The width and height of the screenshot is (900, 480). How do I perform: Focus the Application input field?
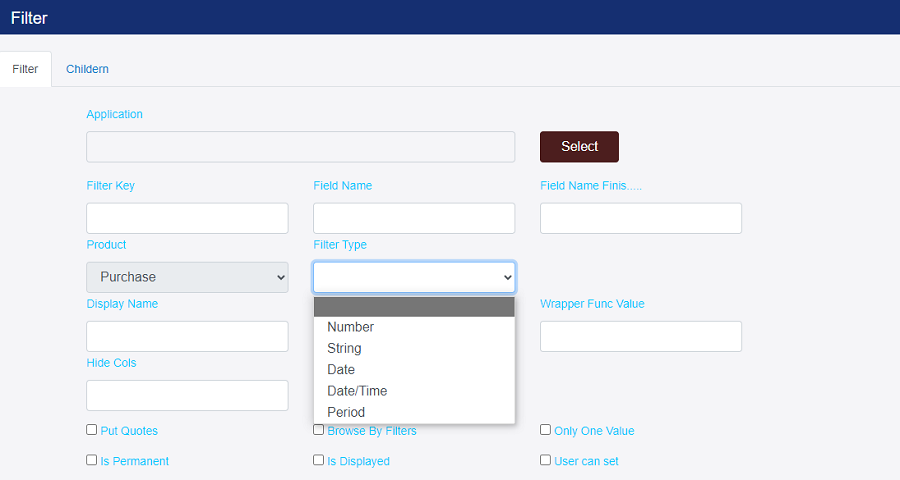point(301,147)
